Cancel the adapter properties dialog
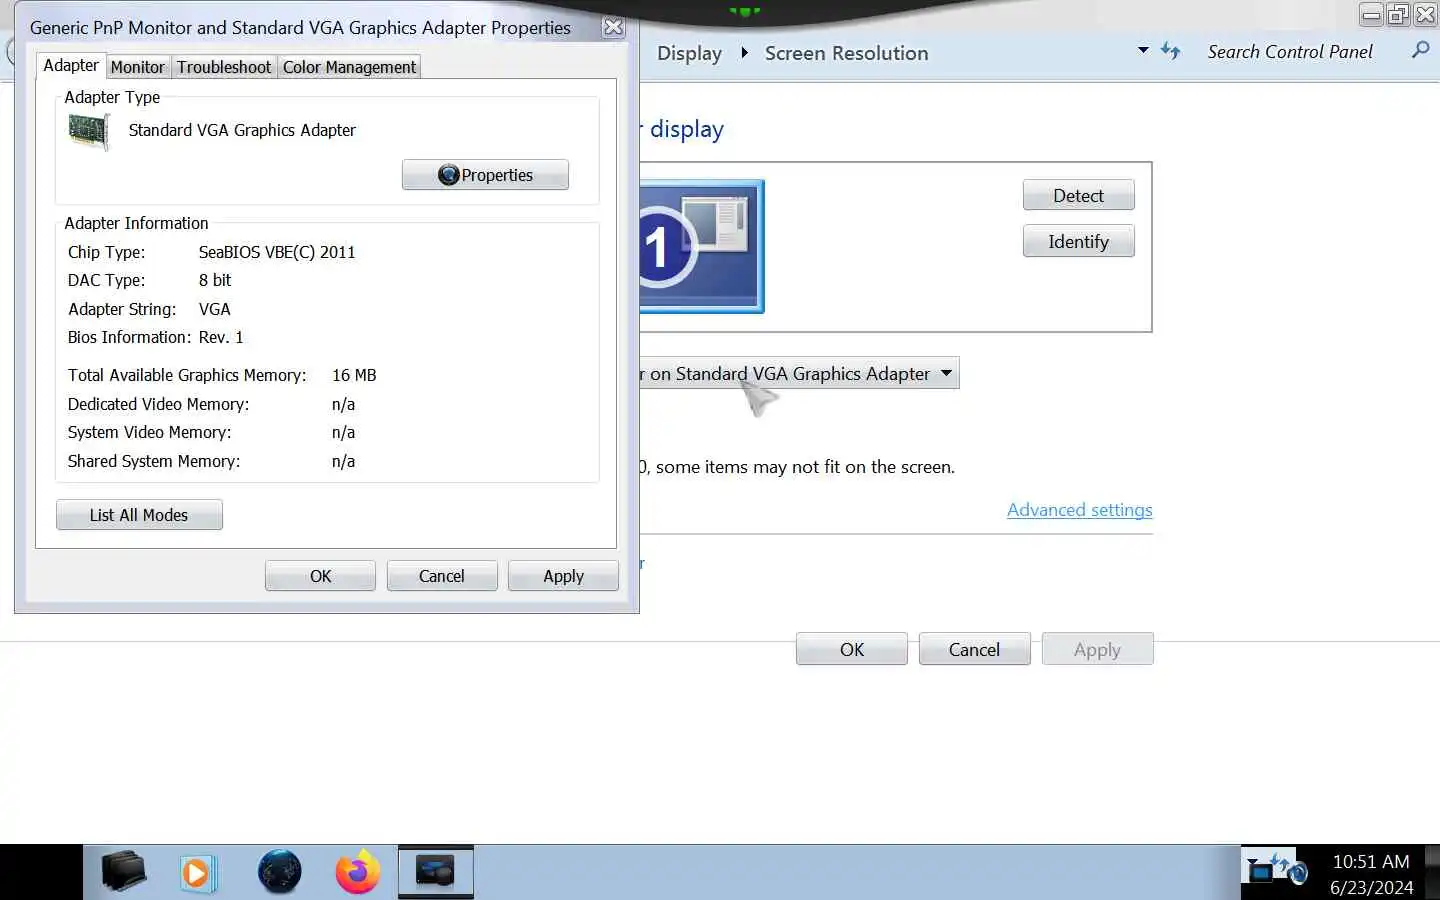The height and width of the screenshot is (900, 1440). [x=441, y=576]
